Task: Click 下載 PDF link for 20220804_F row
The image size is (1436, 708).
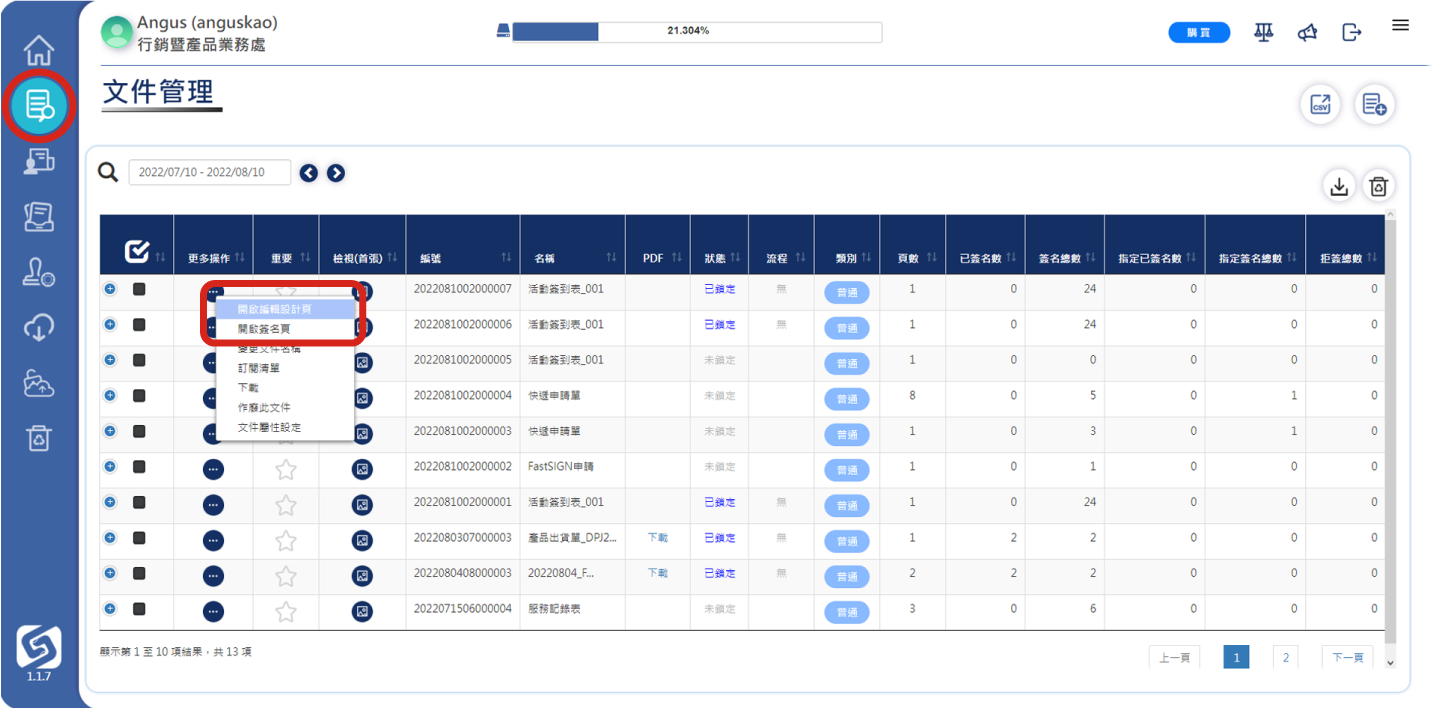Action: click(657, 573)
